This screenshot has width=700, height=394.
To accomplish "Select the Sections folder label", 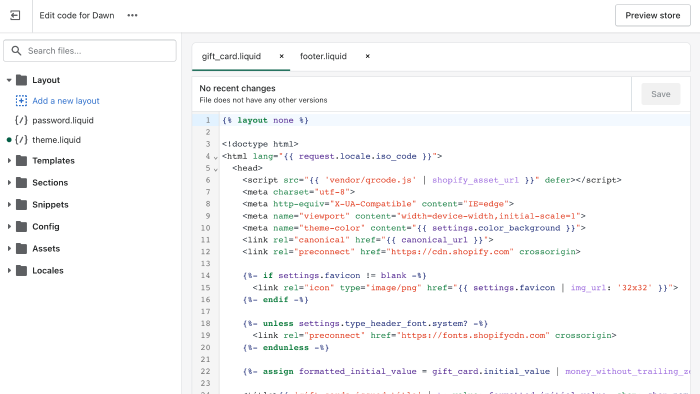I will (x=50, y=182).
